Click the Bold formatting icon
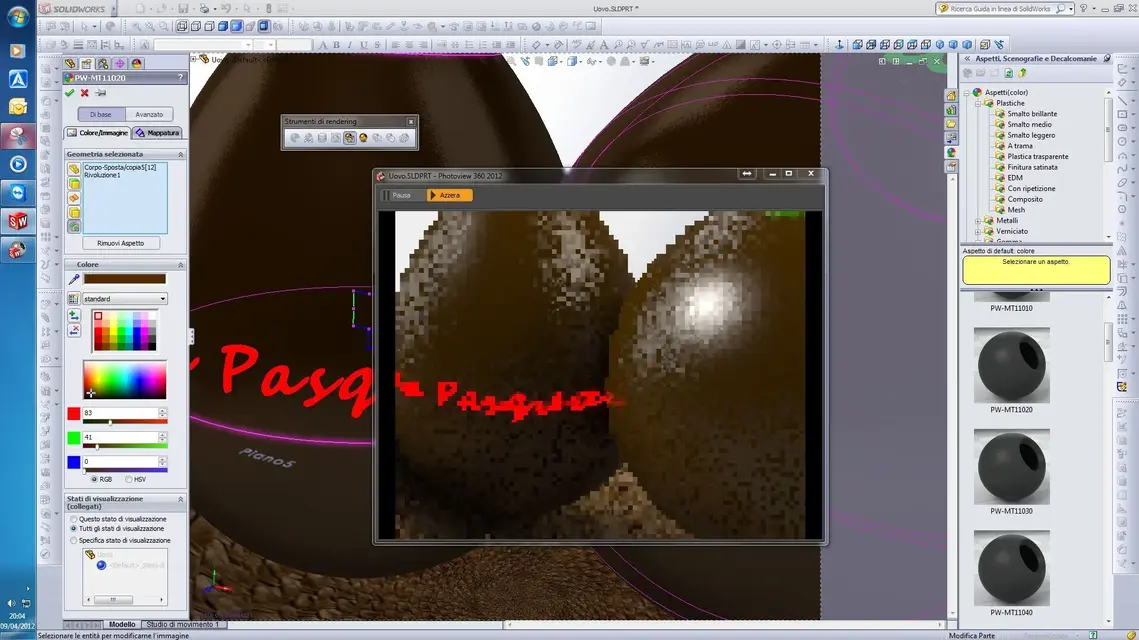The height and width of the screenshot is (640, 1139). point(336,45)
